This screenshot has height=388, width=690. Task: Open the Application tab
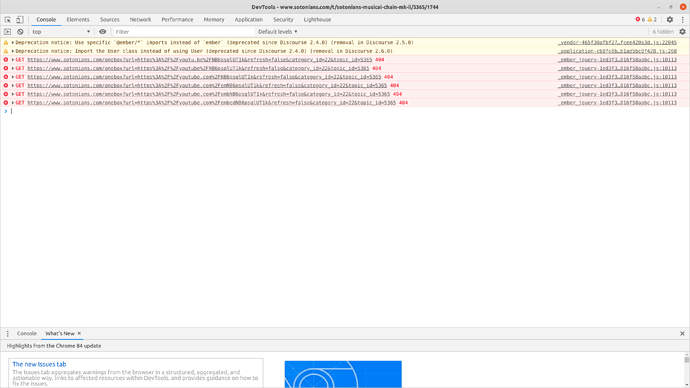249,20
